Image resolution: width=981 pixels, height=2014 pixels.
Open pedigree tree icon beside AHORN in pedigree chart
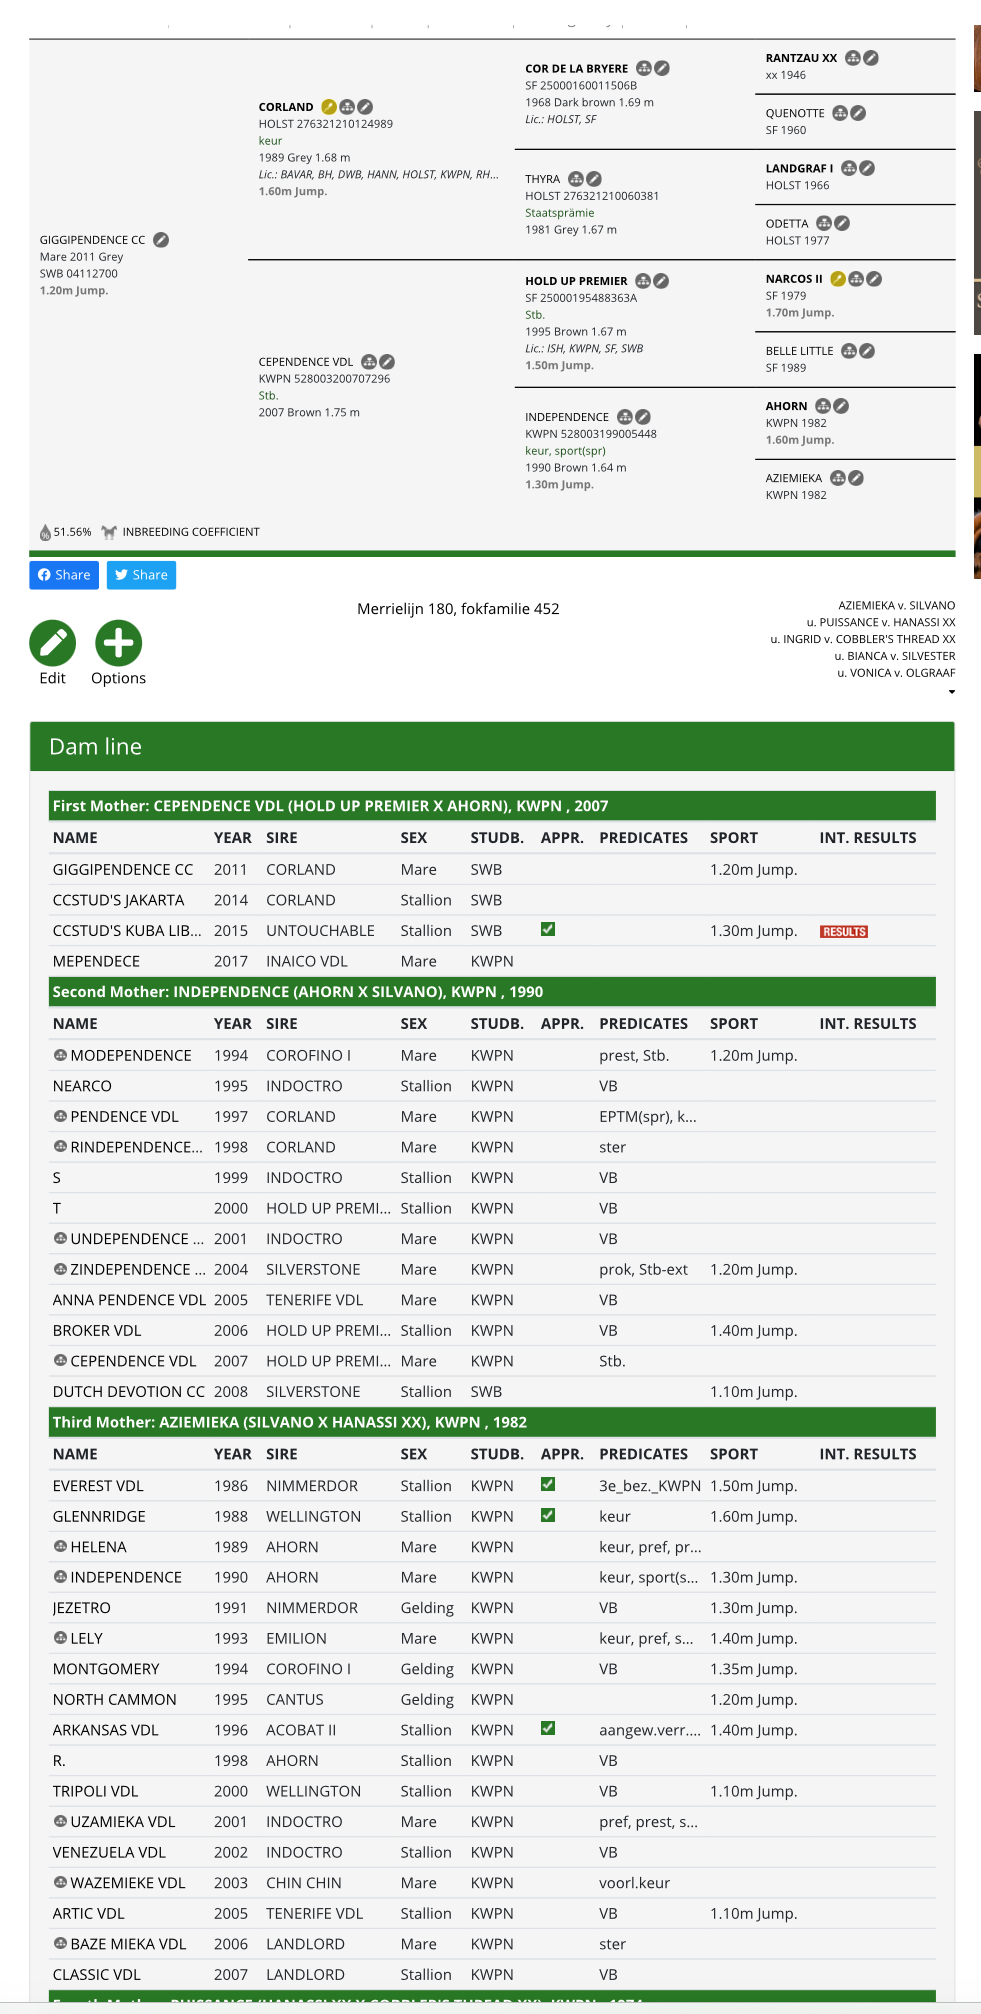click(823, 405)
